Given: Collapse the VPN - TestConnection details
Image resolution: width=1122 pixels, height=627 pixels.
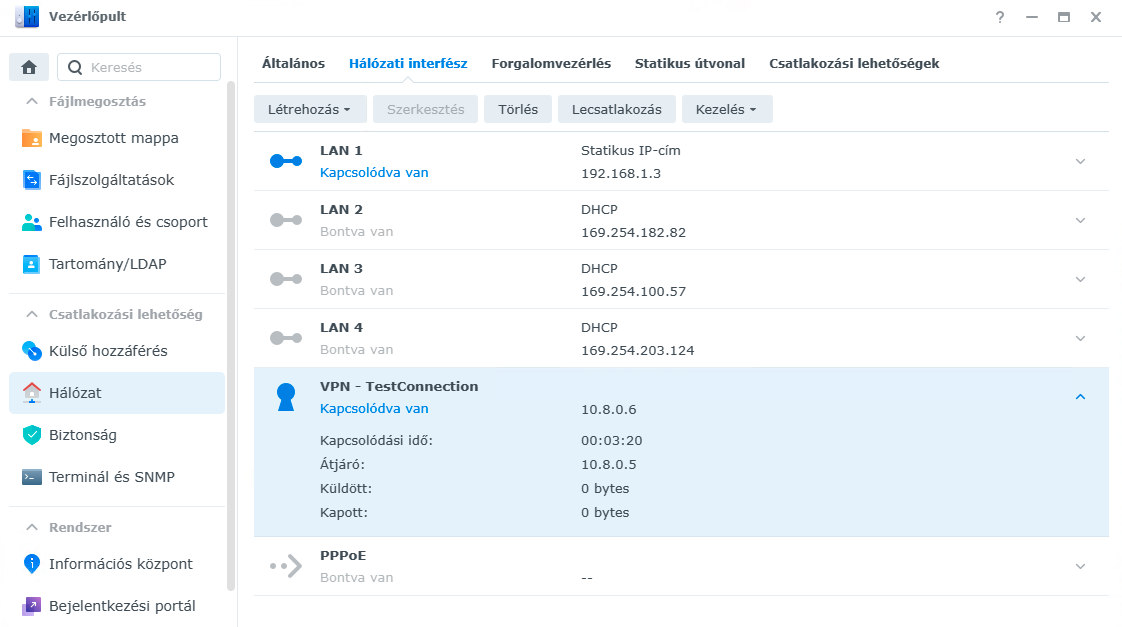Looking at the screenshot, I should tap(1080, 397).
